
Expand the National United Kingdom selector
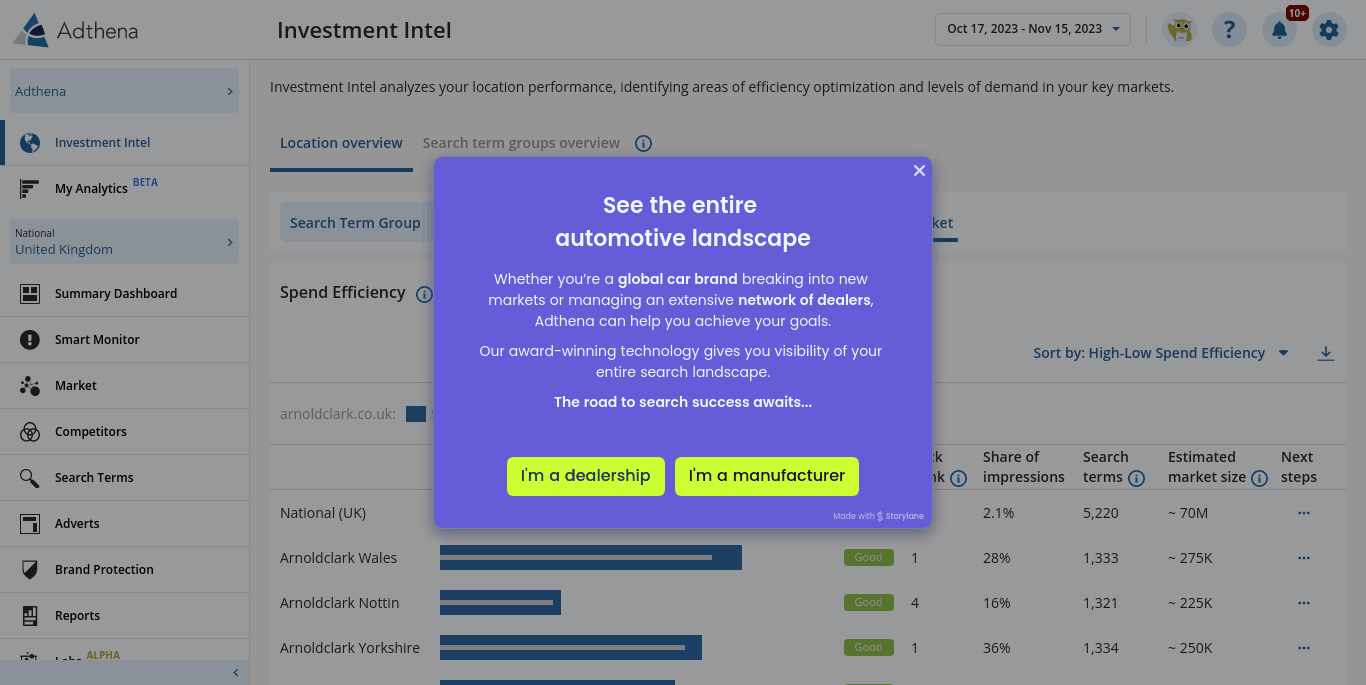(x=124, y=242)
